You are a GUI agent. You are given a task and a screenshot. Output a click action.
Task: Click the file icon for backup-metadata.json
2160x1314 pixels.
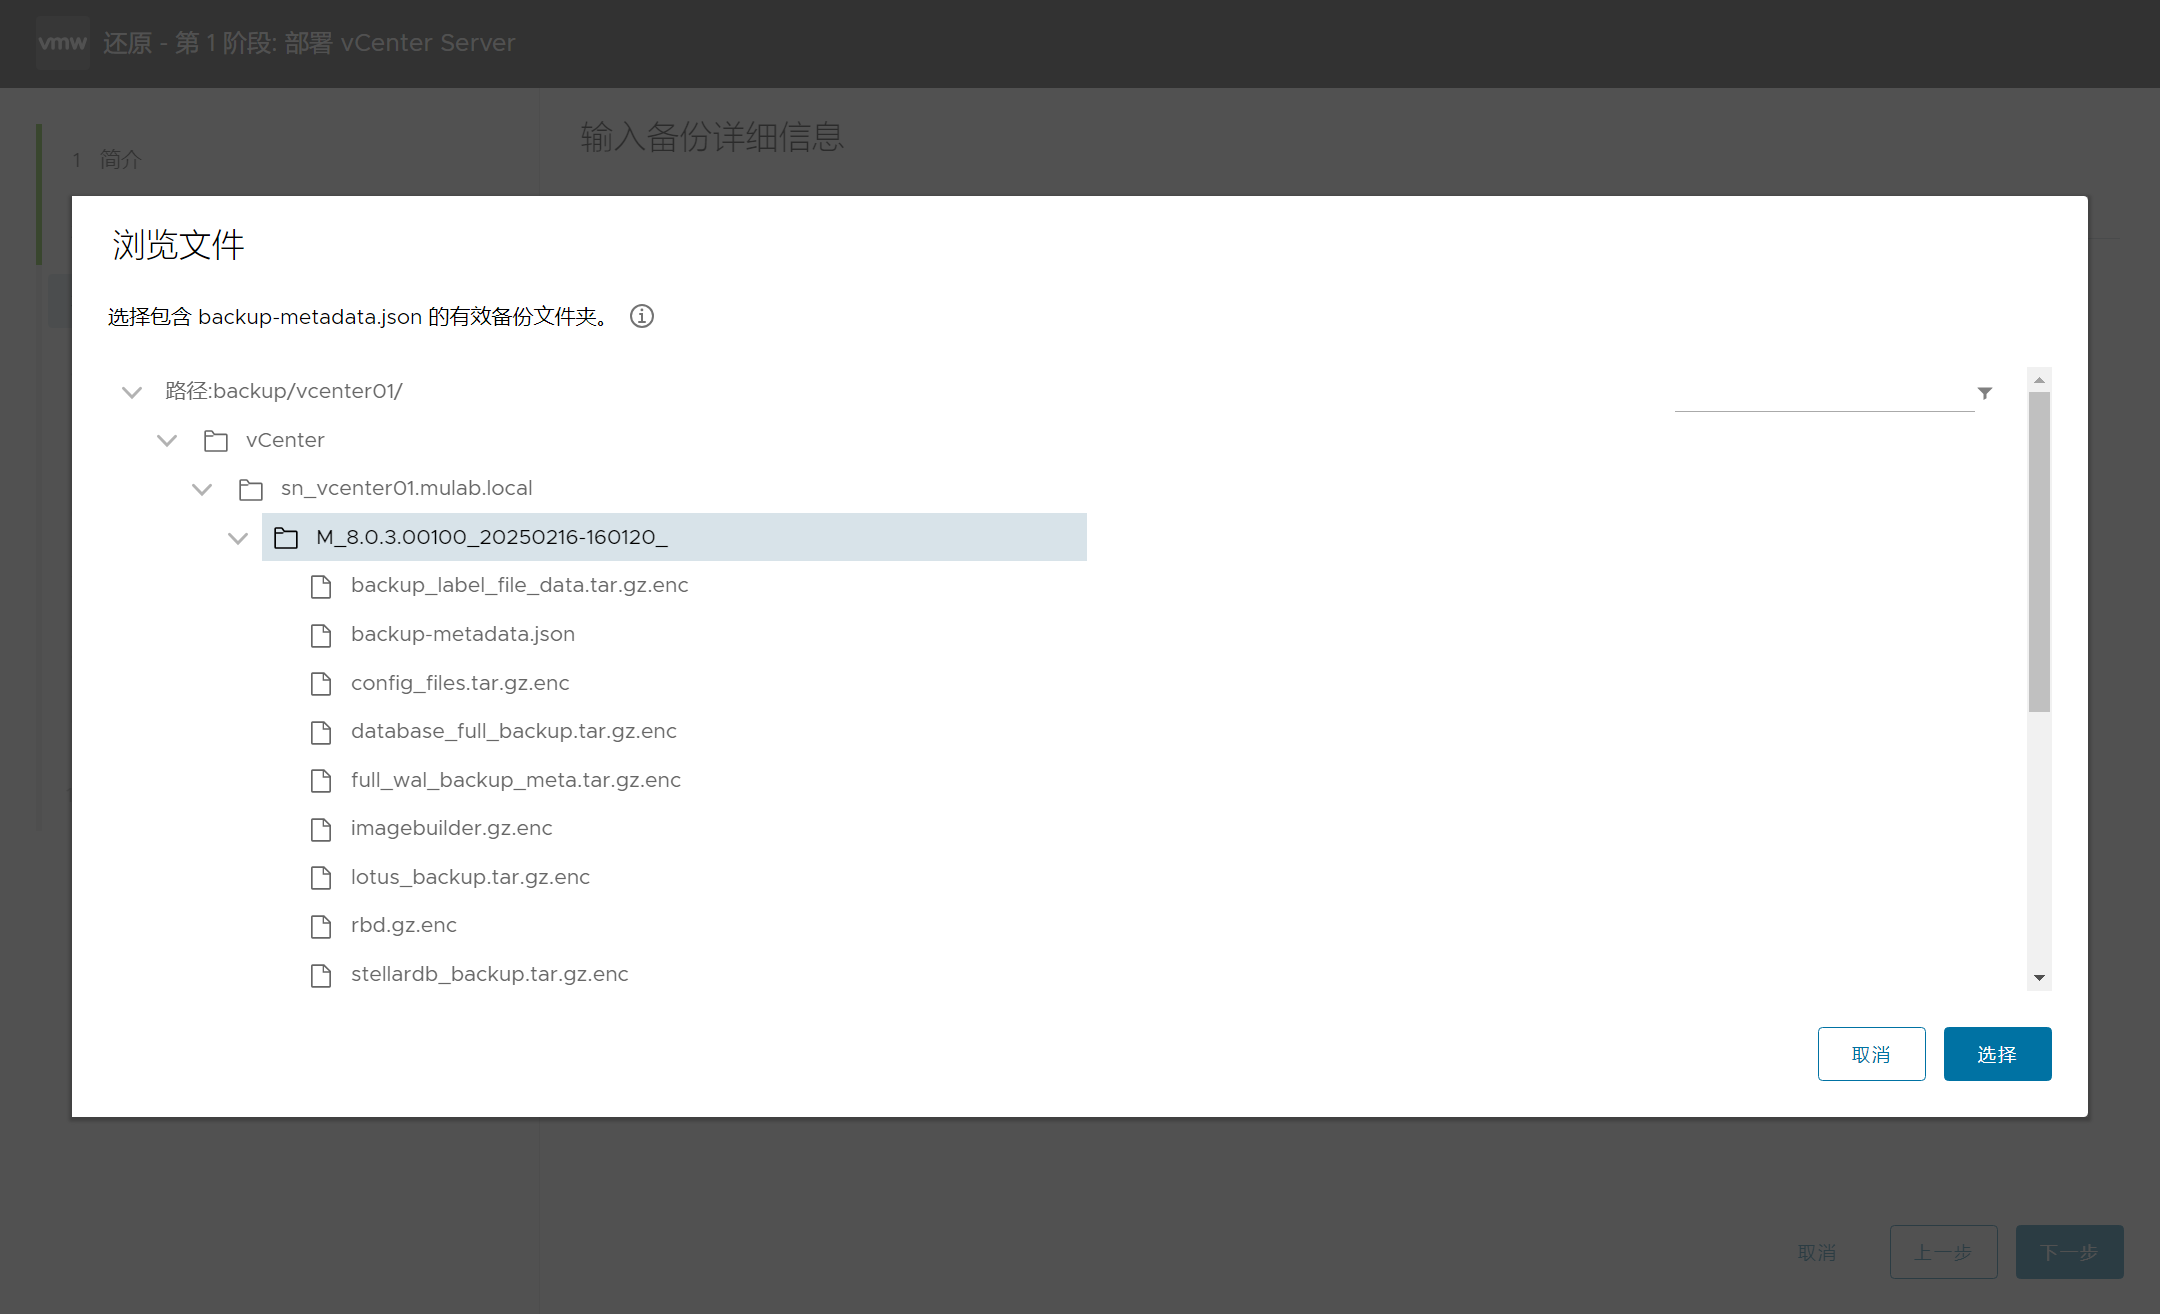pyautogui.click(x=321, y=635)
